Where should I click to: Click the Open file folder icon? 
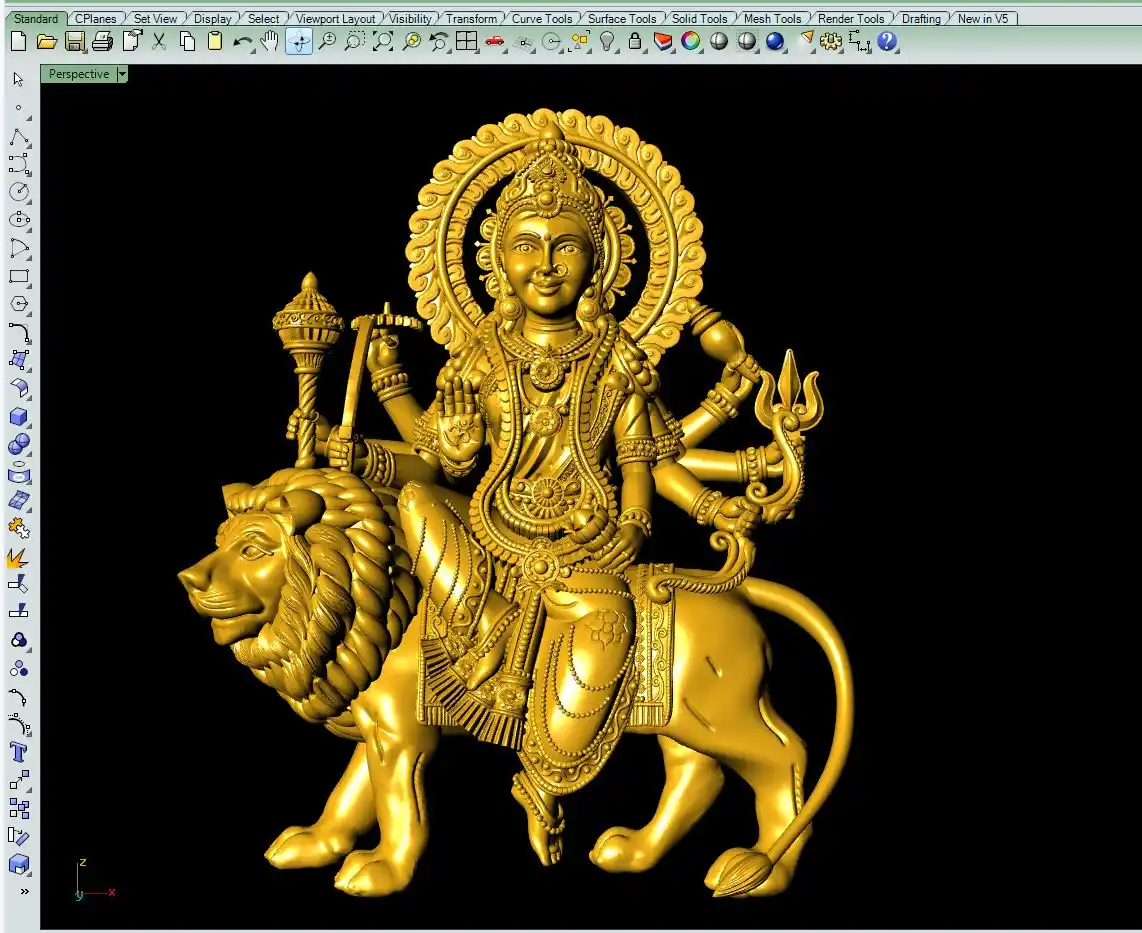tap(46, 41)
